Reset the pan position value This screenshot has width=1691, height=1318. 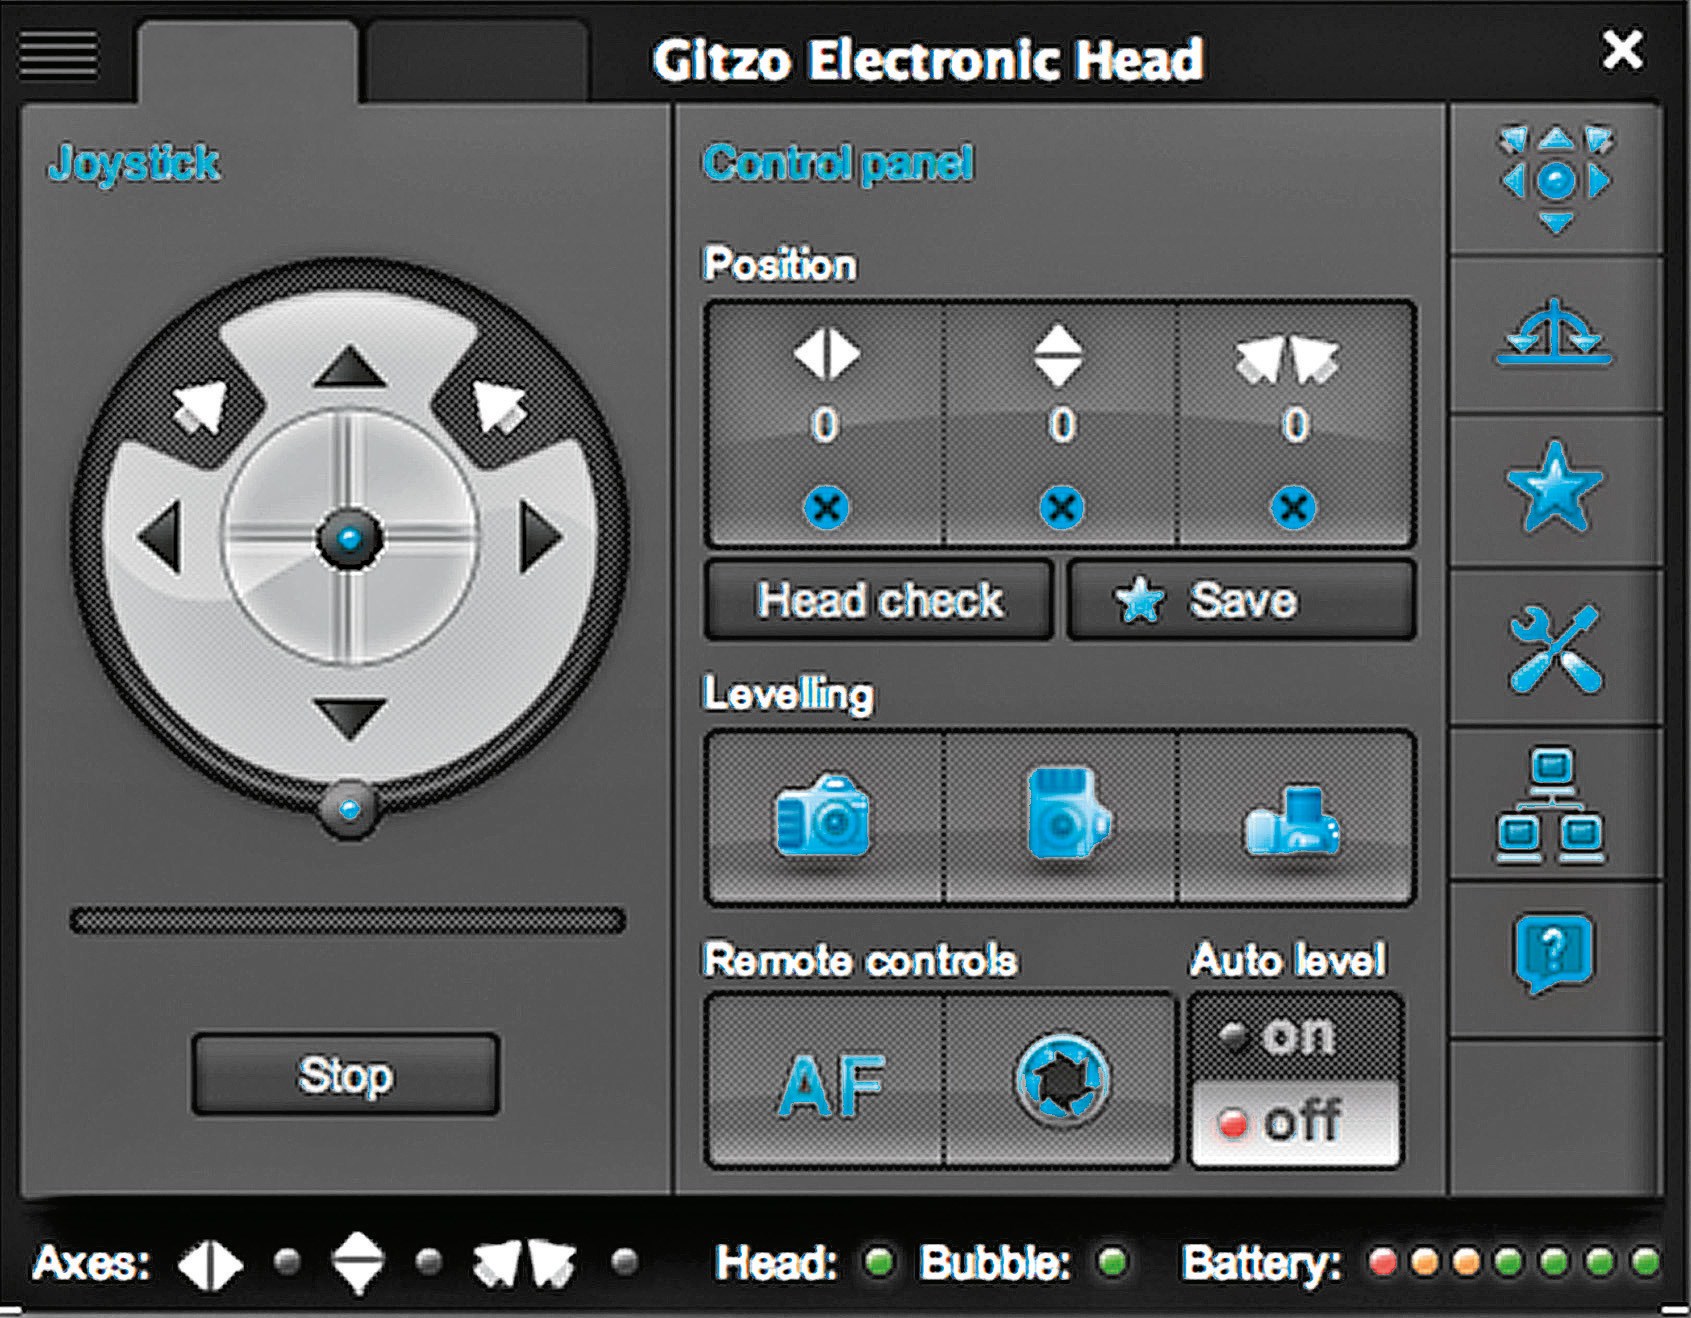tap(826, 507)
